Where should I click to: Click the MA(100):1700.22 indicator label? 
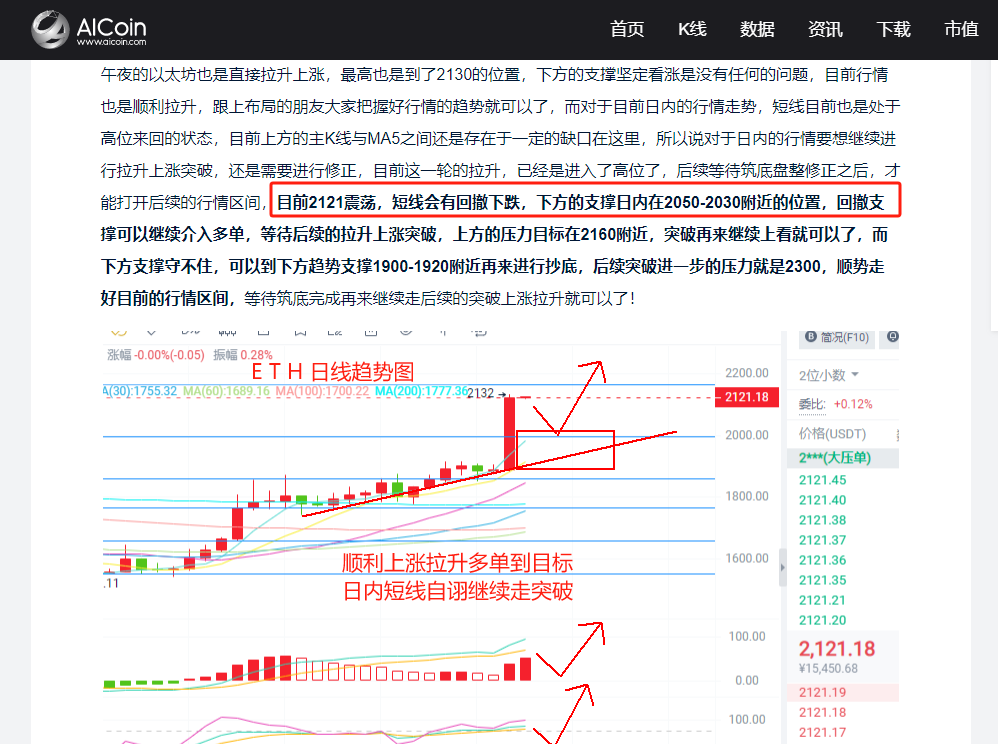pos(322,391)
